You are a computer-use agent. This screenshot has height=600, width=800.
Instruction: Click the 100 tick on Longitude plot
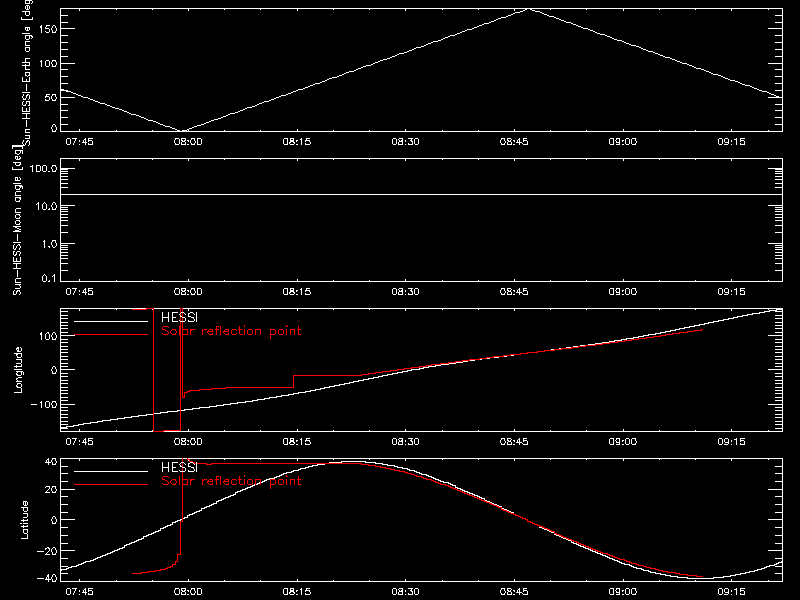[x=48, y=336]
